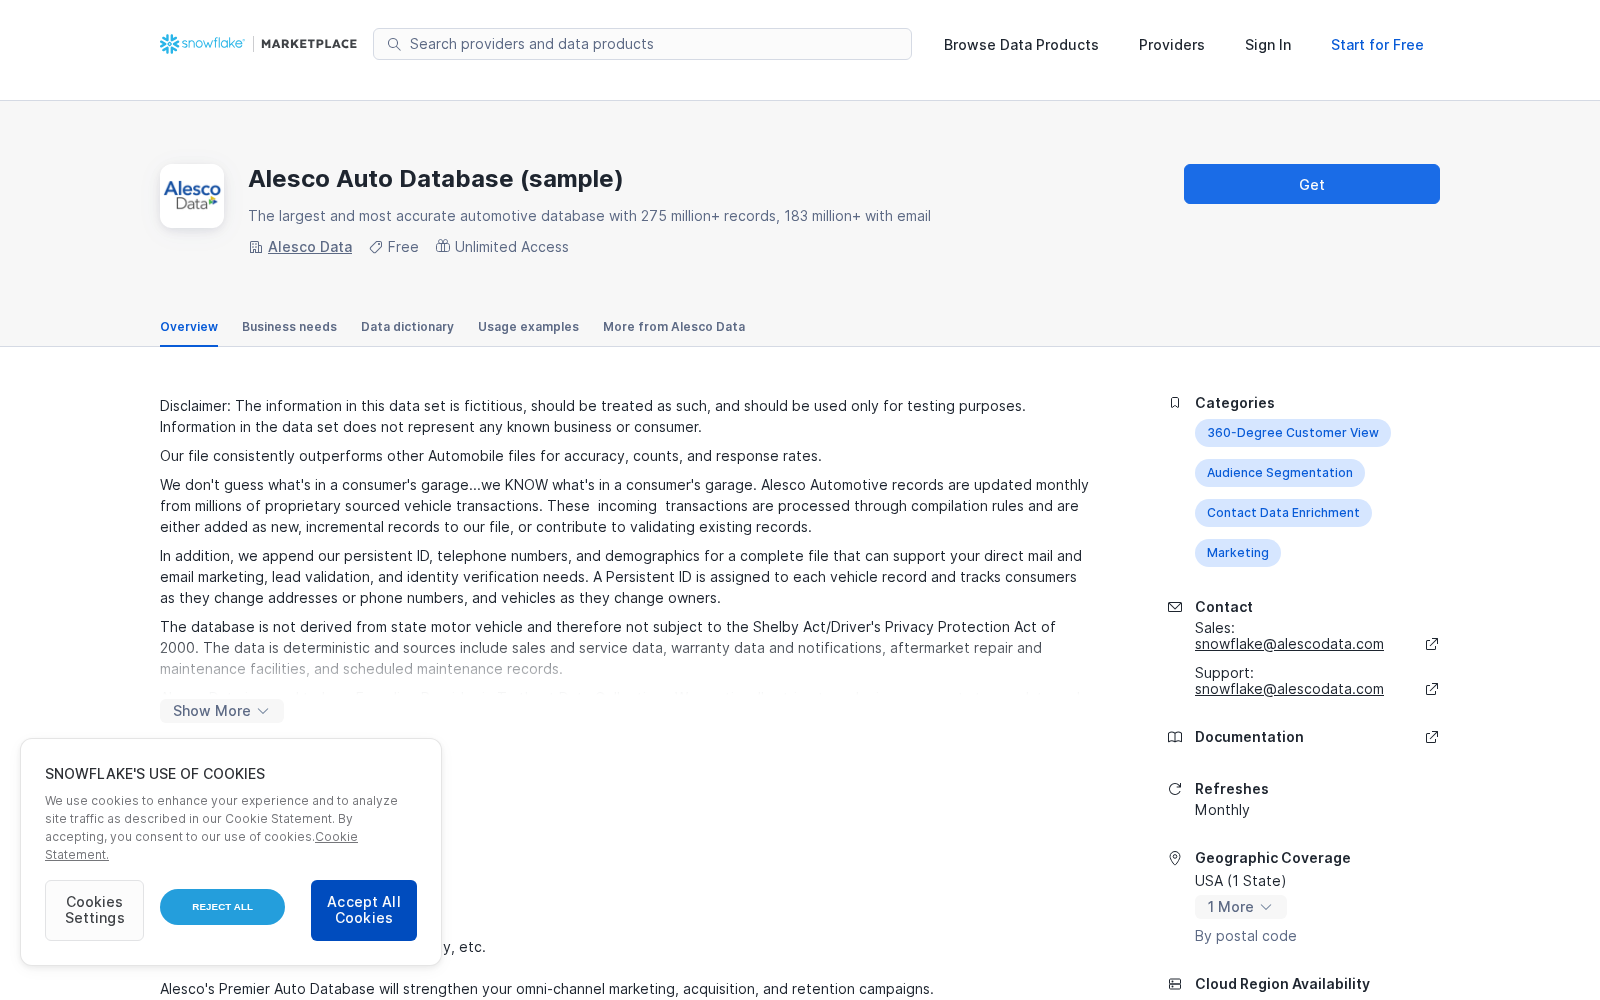Screen dimensions: 1600x1000
Task: Click the provider building icon beside Alesco Data
Action: (x=256, y=247)
